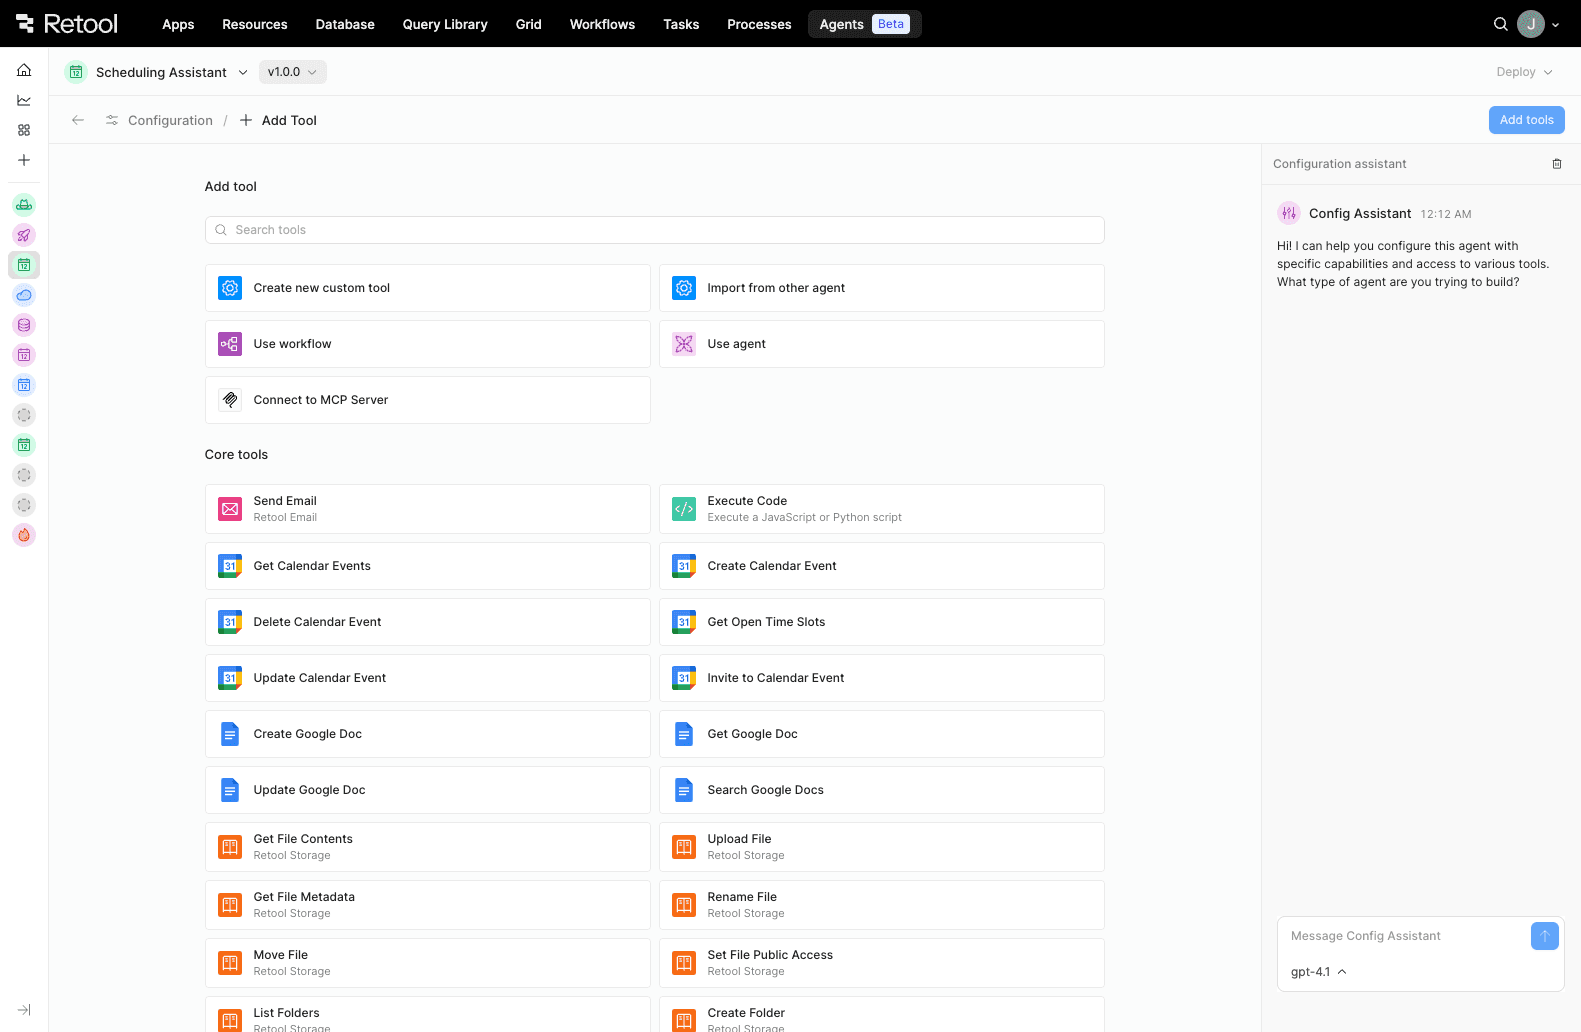
Task: Click the Retool logo
Action: [x=67, y=24]
